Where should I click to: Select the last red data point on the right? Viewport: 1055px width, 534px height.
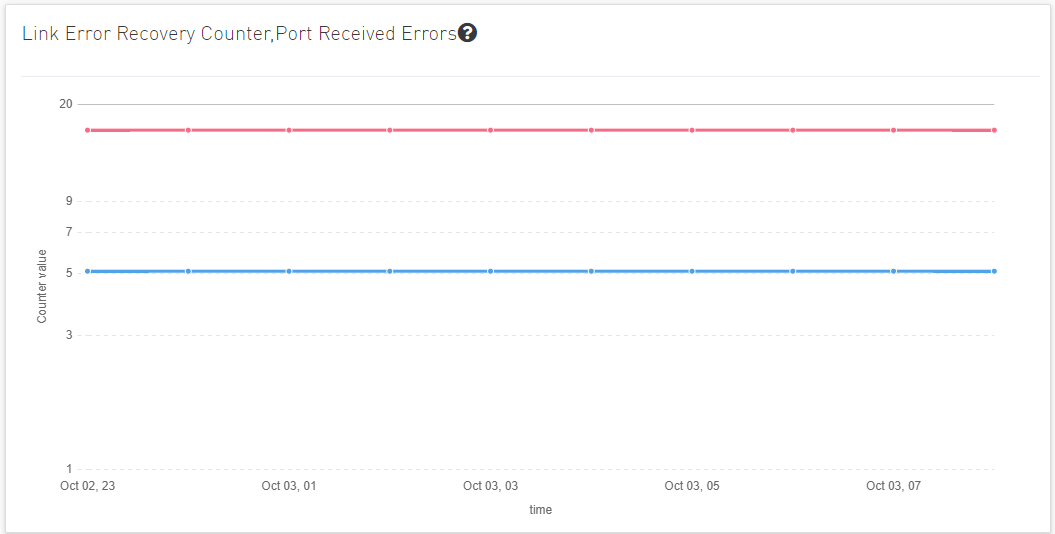[x=994, y=130]
